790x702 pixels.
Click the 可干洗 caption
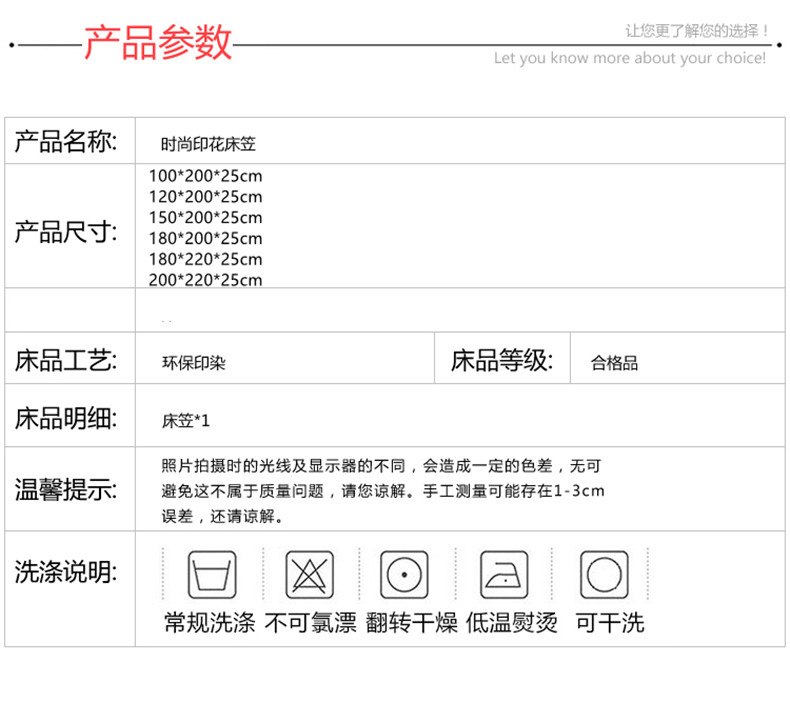point(610,623)
